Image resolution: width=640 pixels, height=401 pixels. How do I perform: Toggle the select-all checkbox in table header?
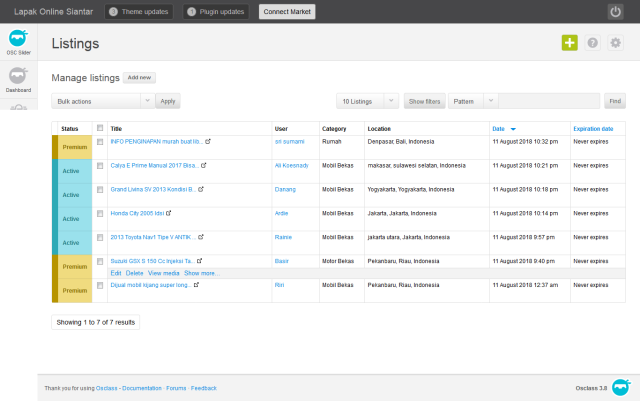[x=99, y=128]
